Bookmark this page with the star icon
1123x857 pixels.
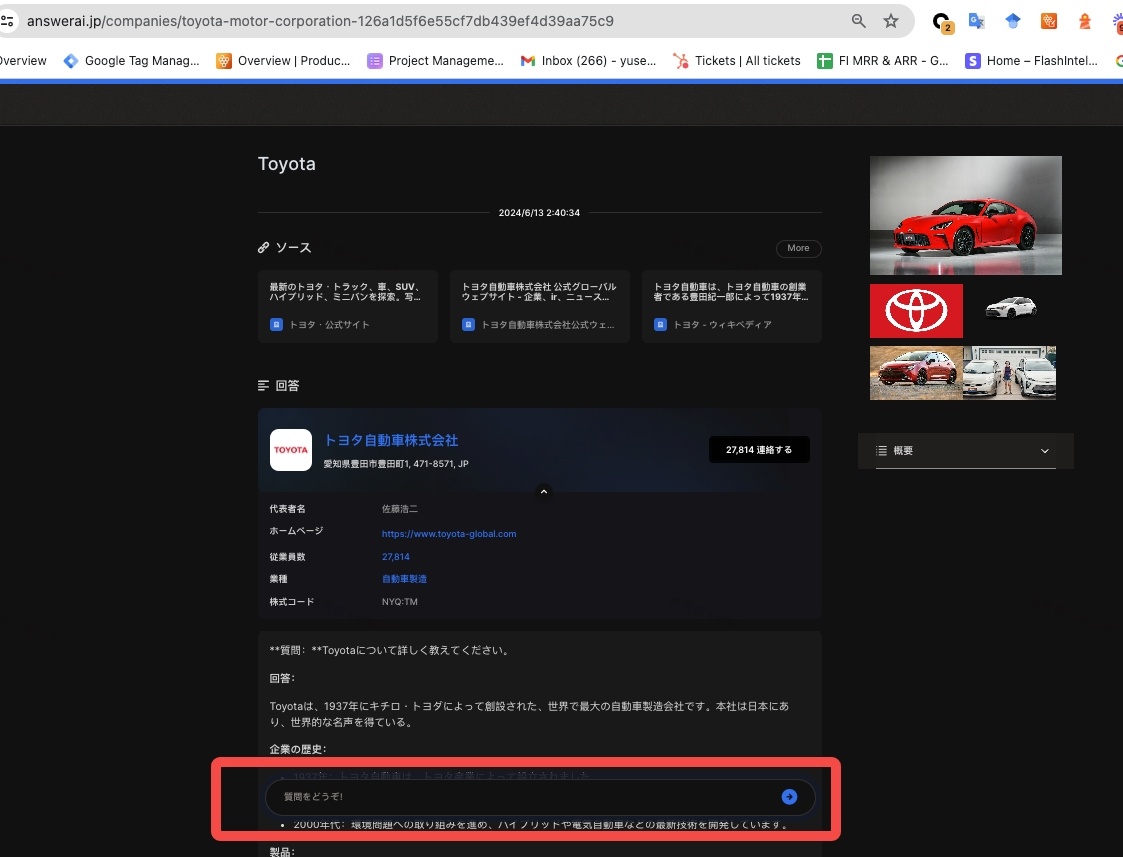coord(890,21)
